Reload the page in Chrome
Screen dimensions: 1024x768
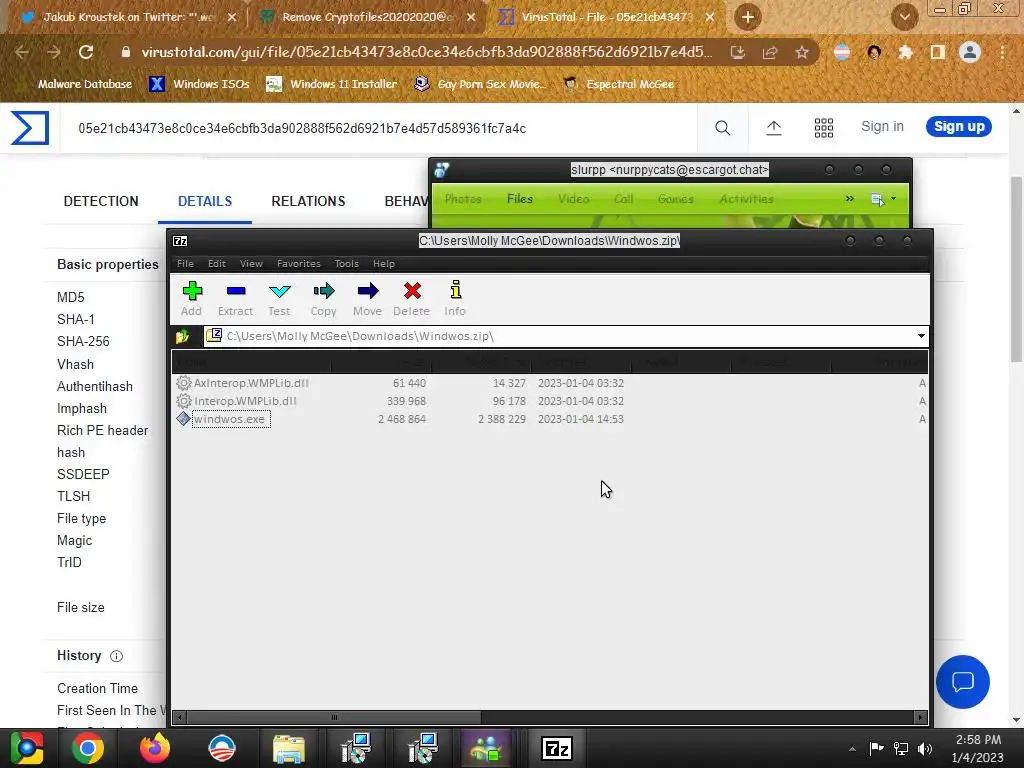click(x=86, y=52)
